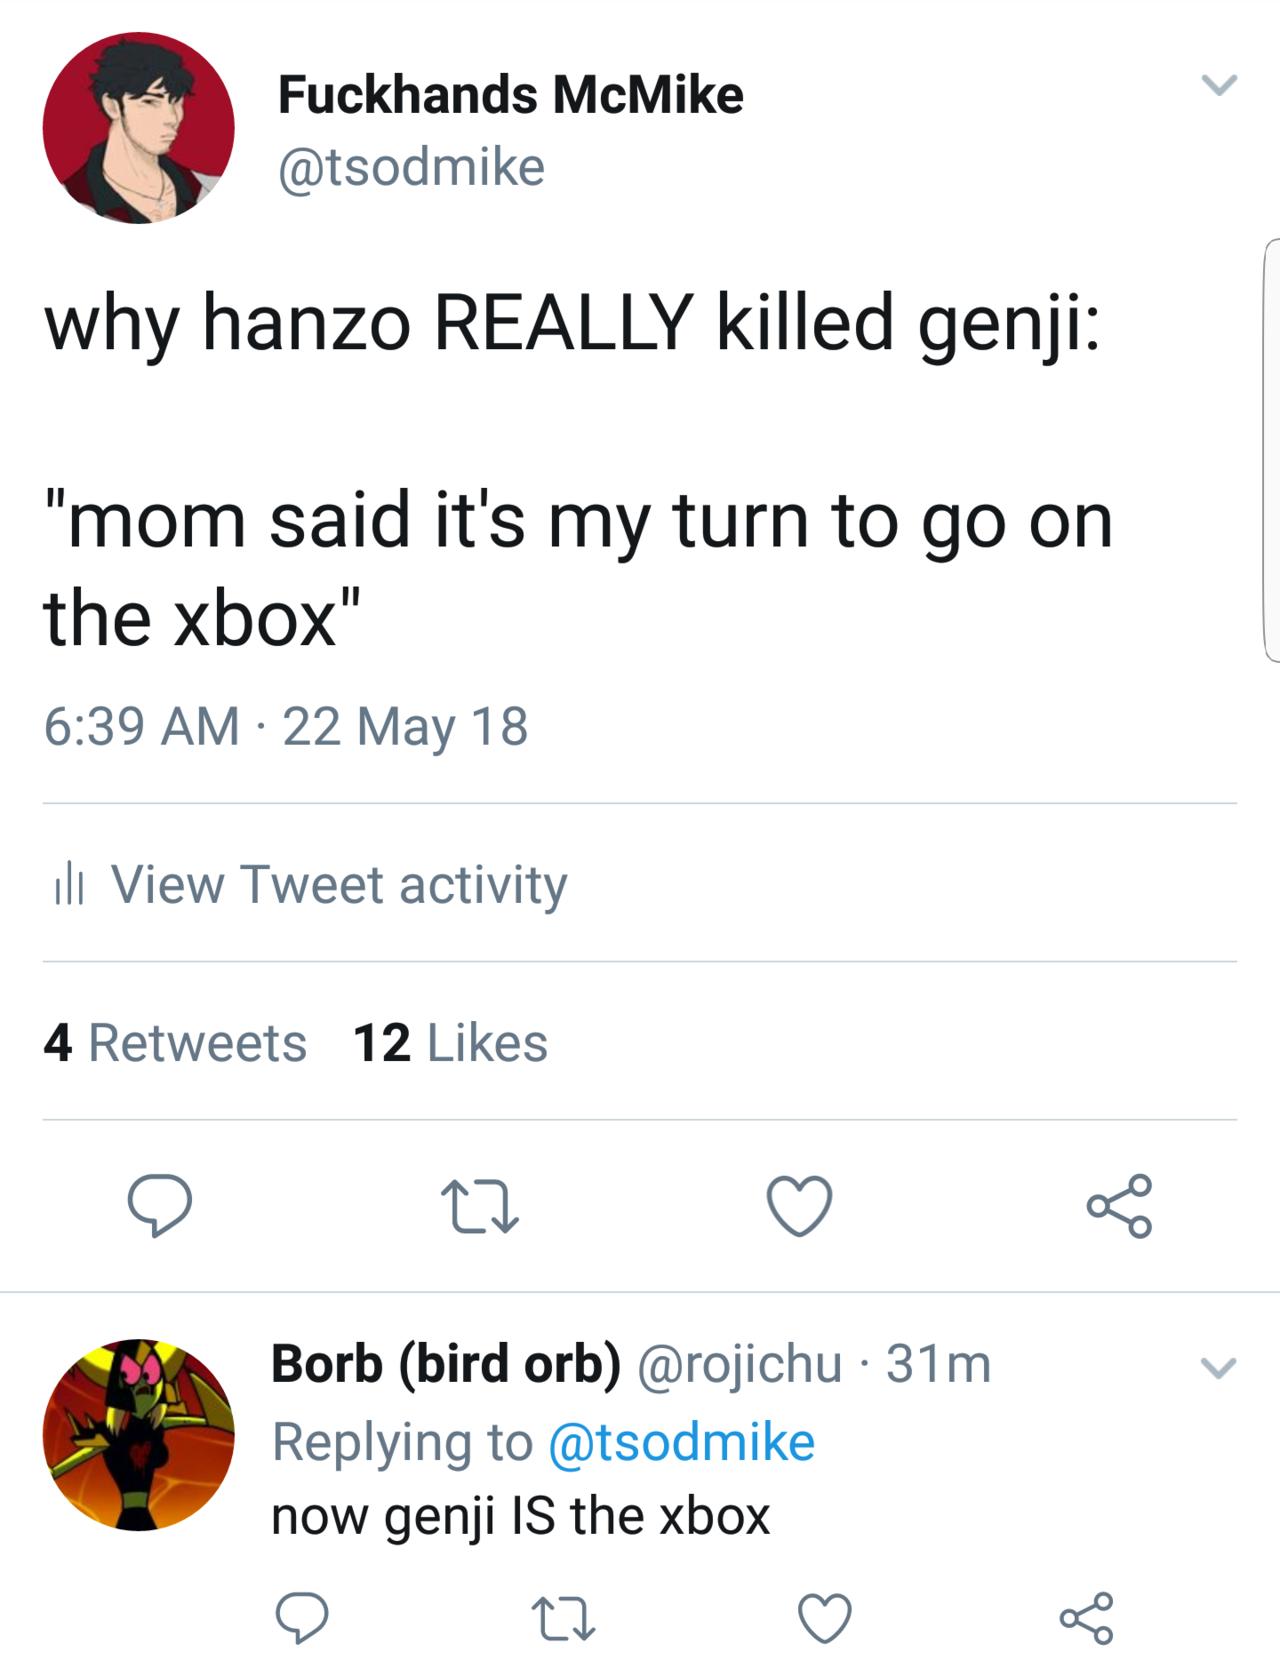Click the scrollbar handle on right edge
This screenshot has width=1280, height=1660.
click(1272, 450)
